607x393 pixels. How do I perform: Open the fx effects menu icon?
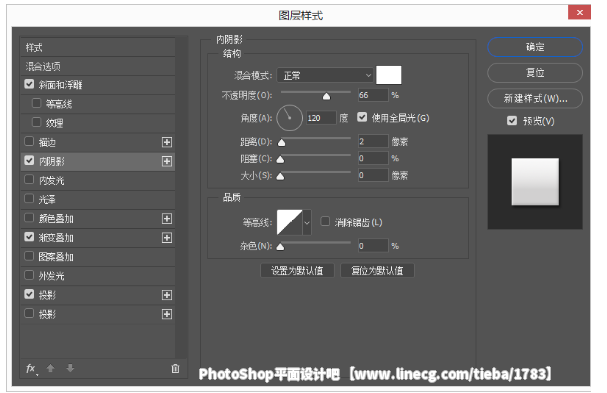pyautogui.click(x=31, y=369)
